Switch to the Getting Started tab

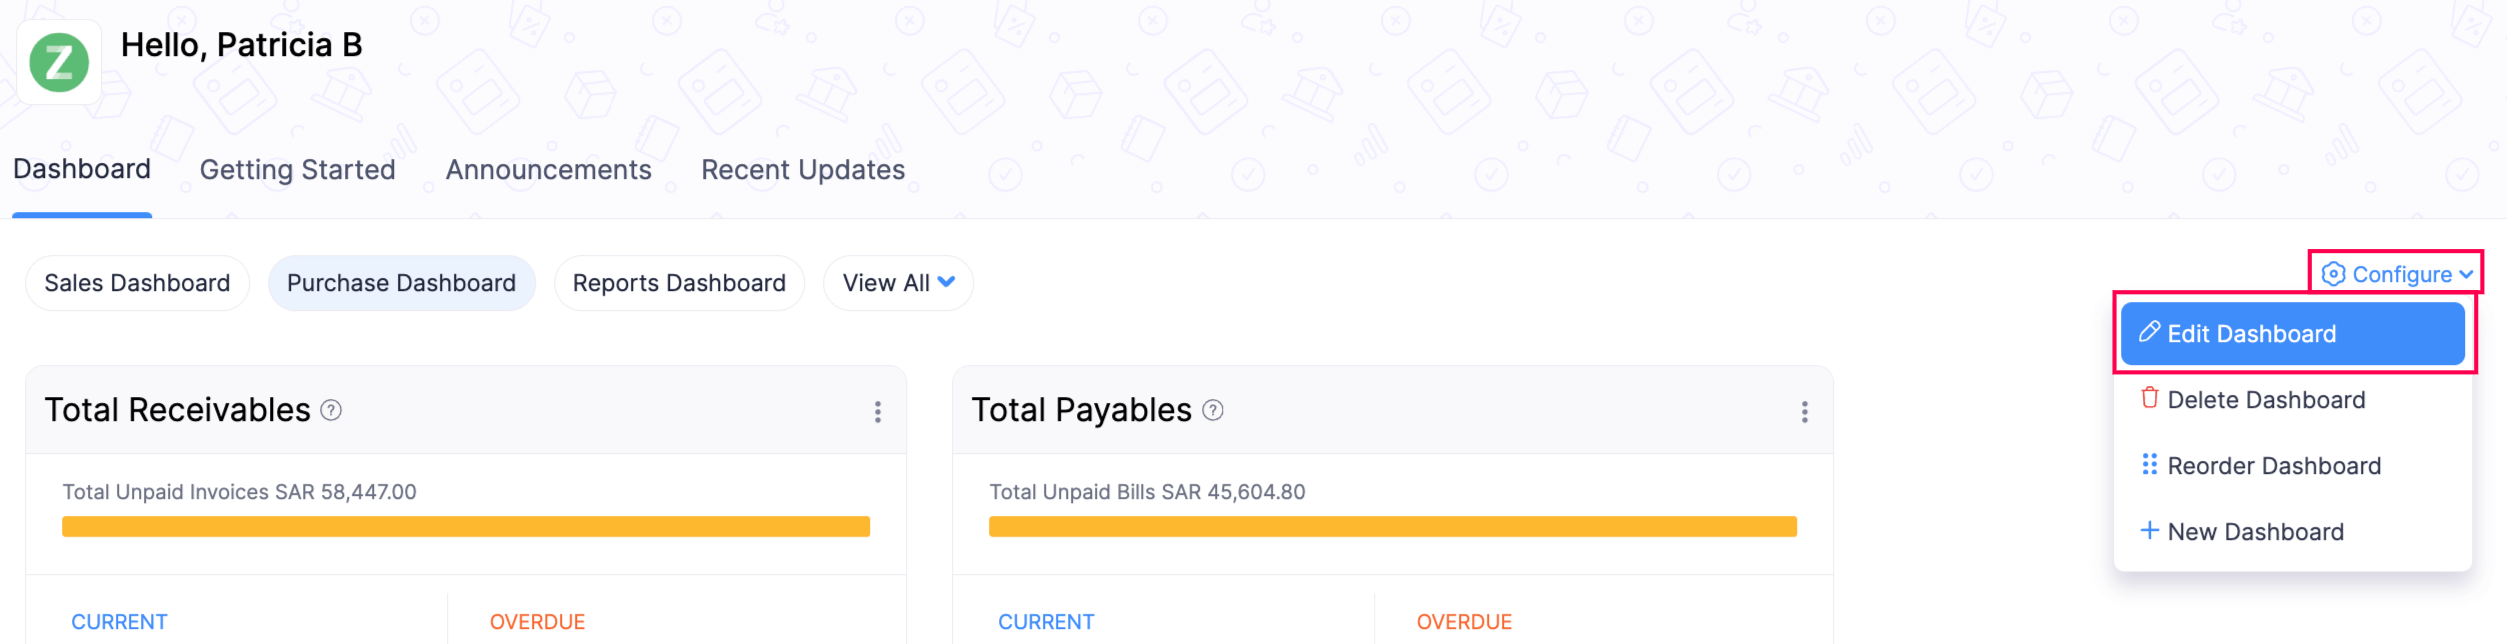point(298,170)
